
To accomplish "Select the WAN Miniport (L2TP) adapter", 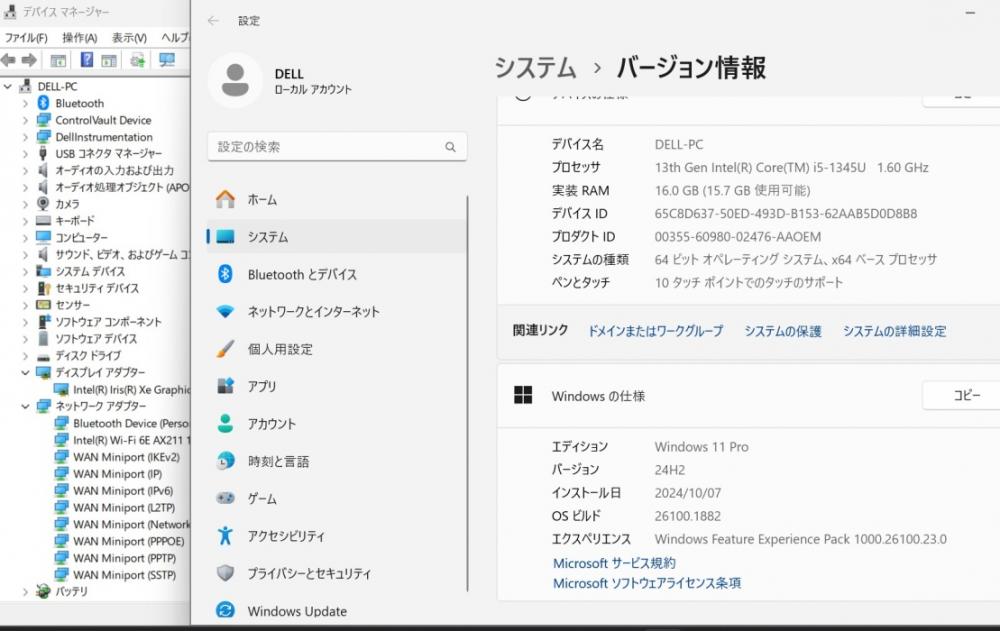I will click(124, 507).
